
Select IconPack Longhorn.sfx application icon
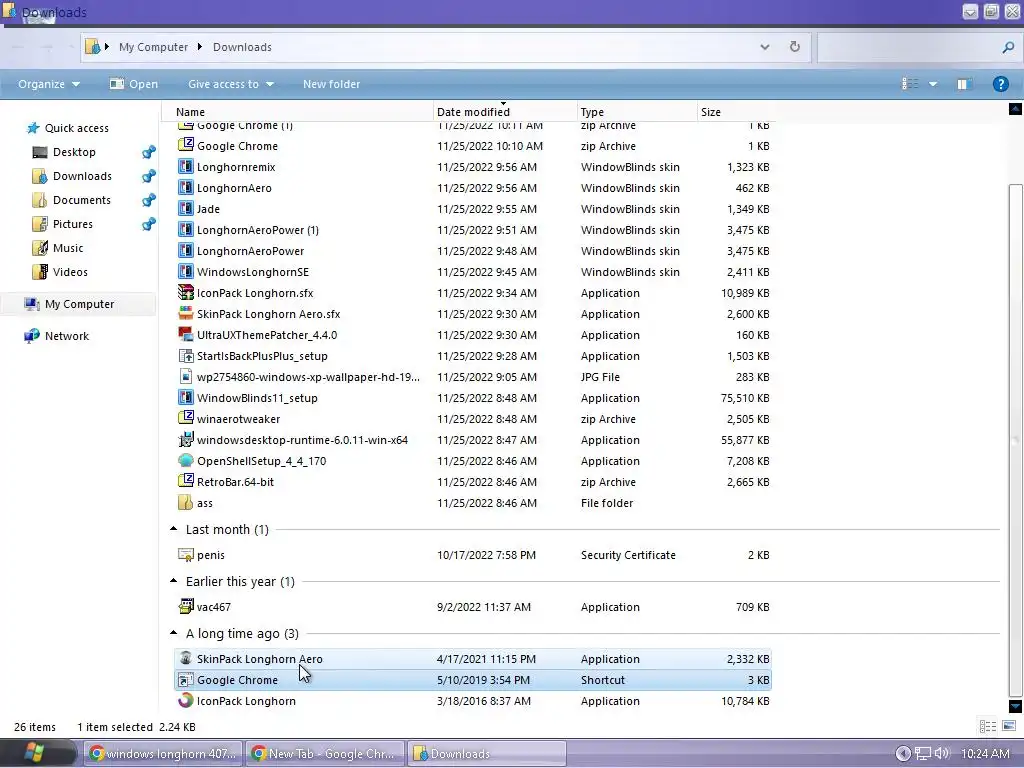pyautogui.click(x=185, y=293)
